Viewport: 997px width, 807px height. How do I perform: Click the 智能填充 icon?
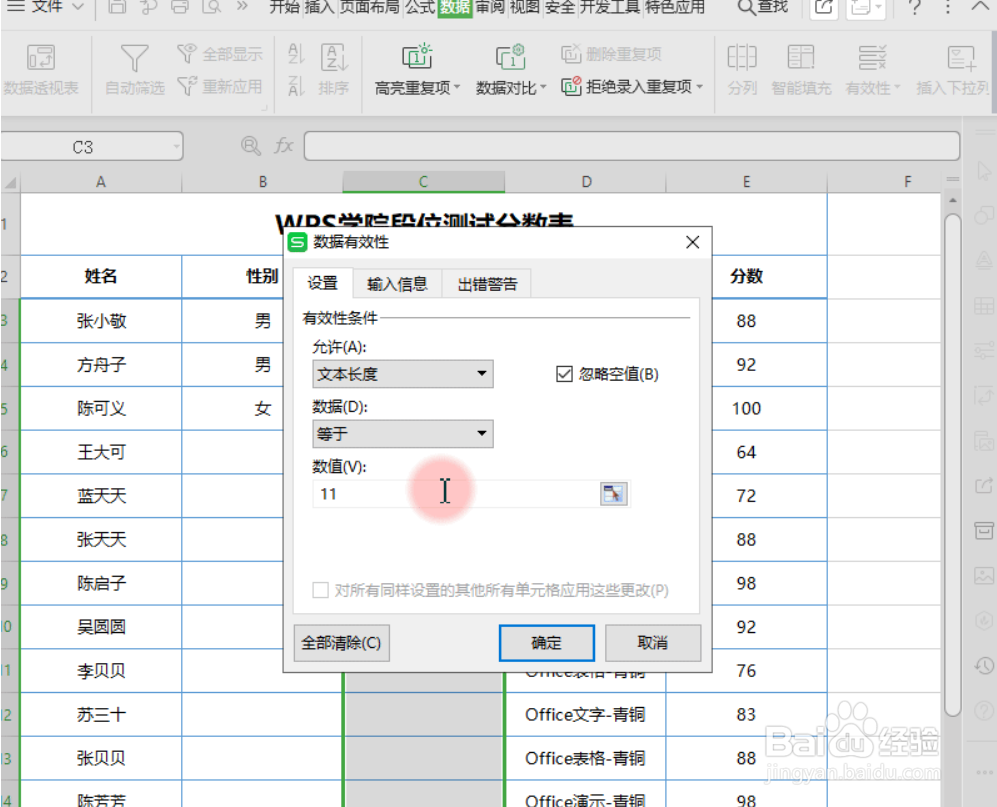[x=801, y=57]
